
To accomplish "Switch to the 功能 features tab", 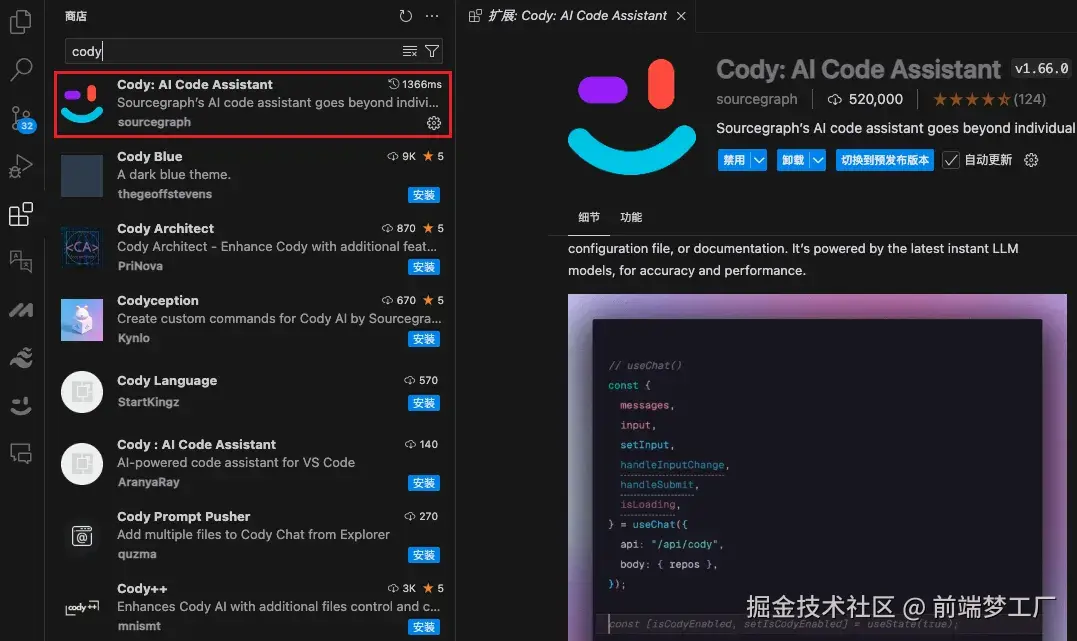I will click(631, 217).
